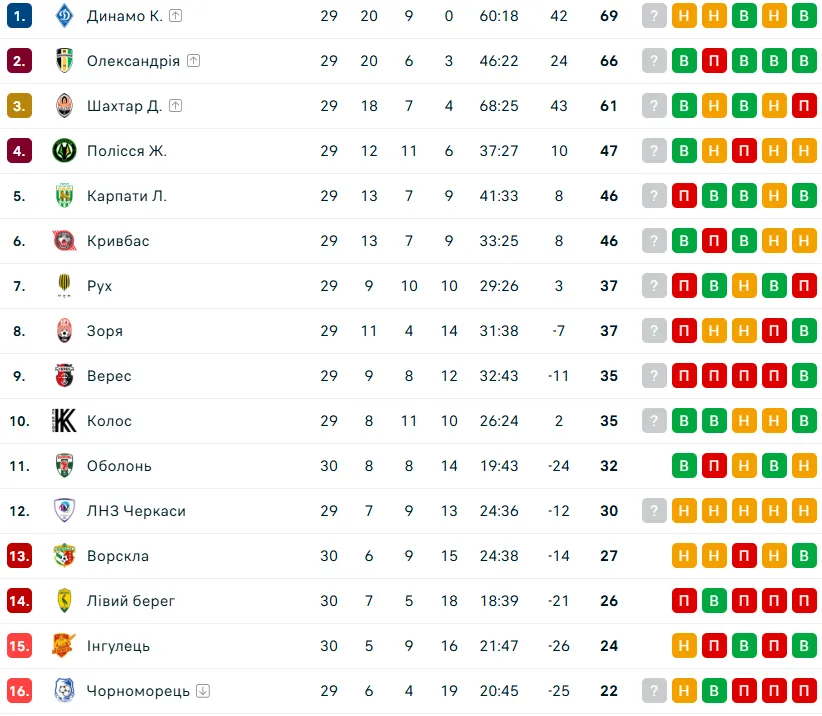Viewport: 822px width, 716px height.
Task: Click the Динамо К. club logo
Action: 64,16
